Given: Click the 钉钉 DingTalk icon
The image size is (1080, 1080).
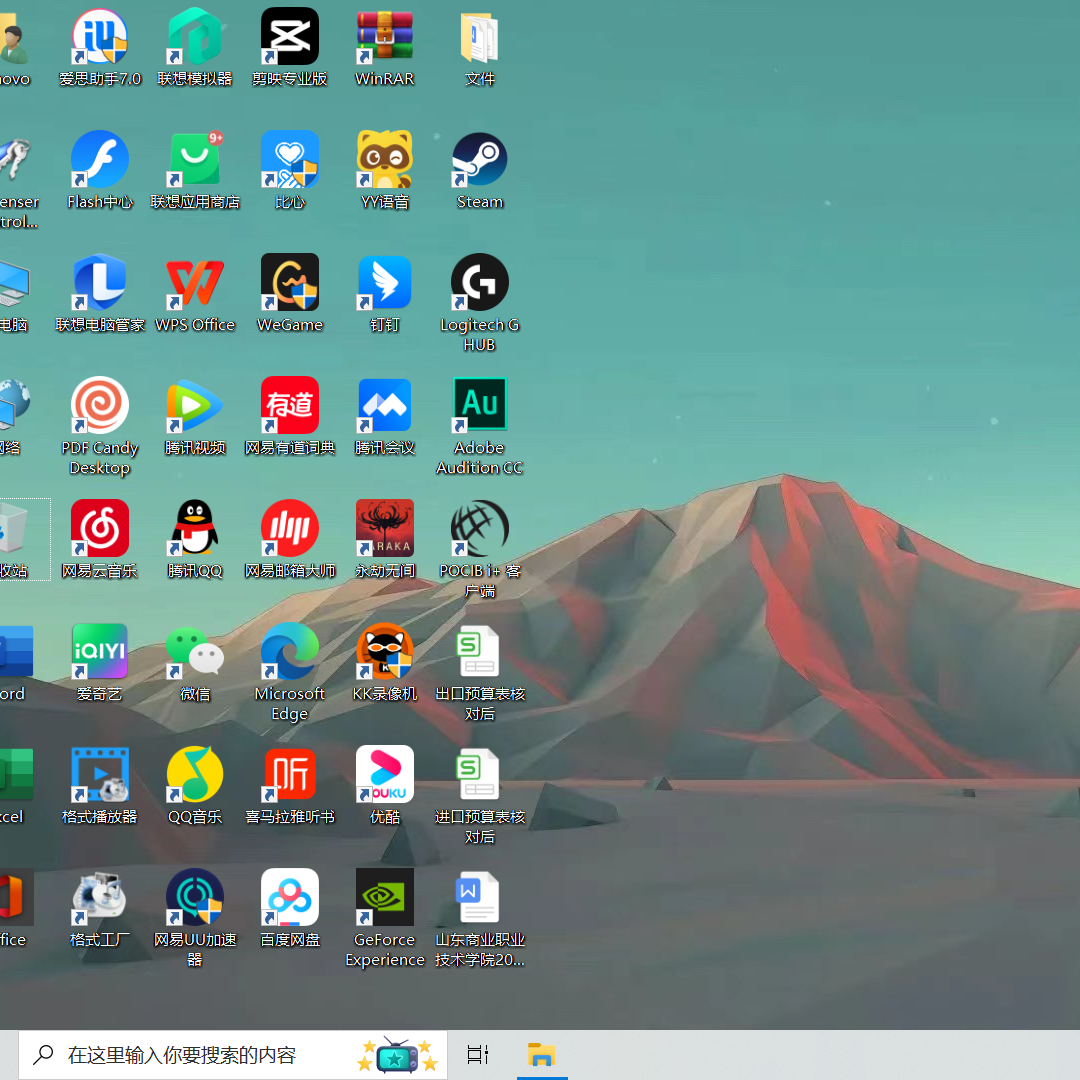Looking at the screenshot, I should [x=385, y=285].
